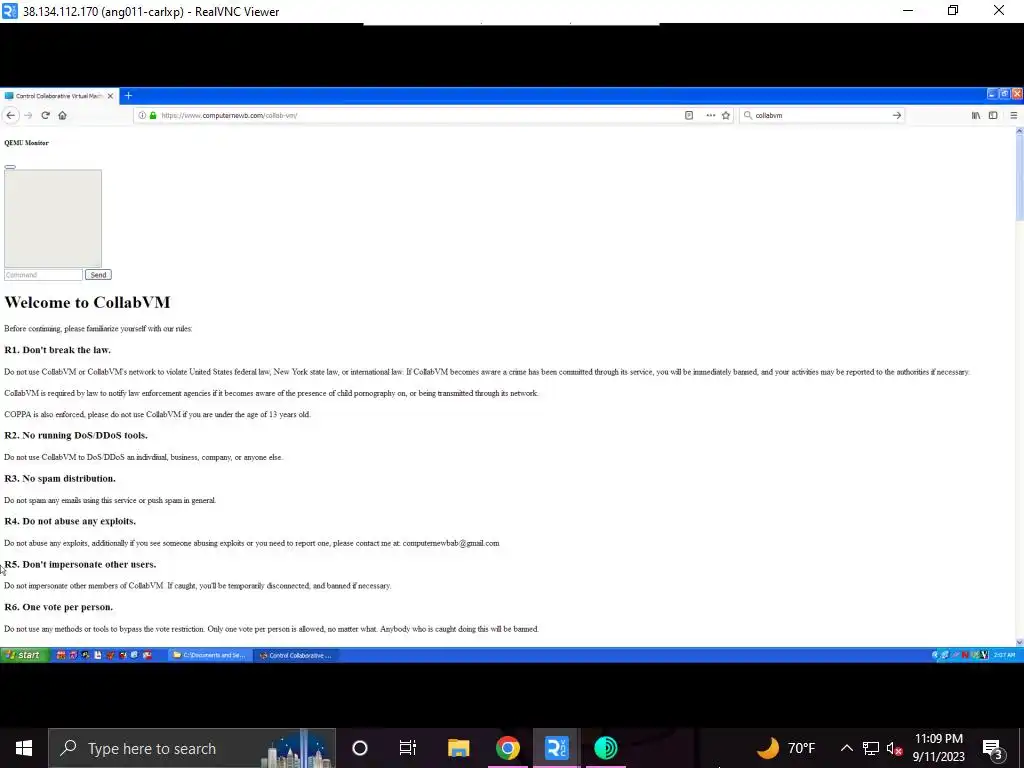1024x768 pixels.
Task: Open the notification center icon
Action: [993, 748]
